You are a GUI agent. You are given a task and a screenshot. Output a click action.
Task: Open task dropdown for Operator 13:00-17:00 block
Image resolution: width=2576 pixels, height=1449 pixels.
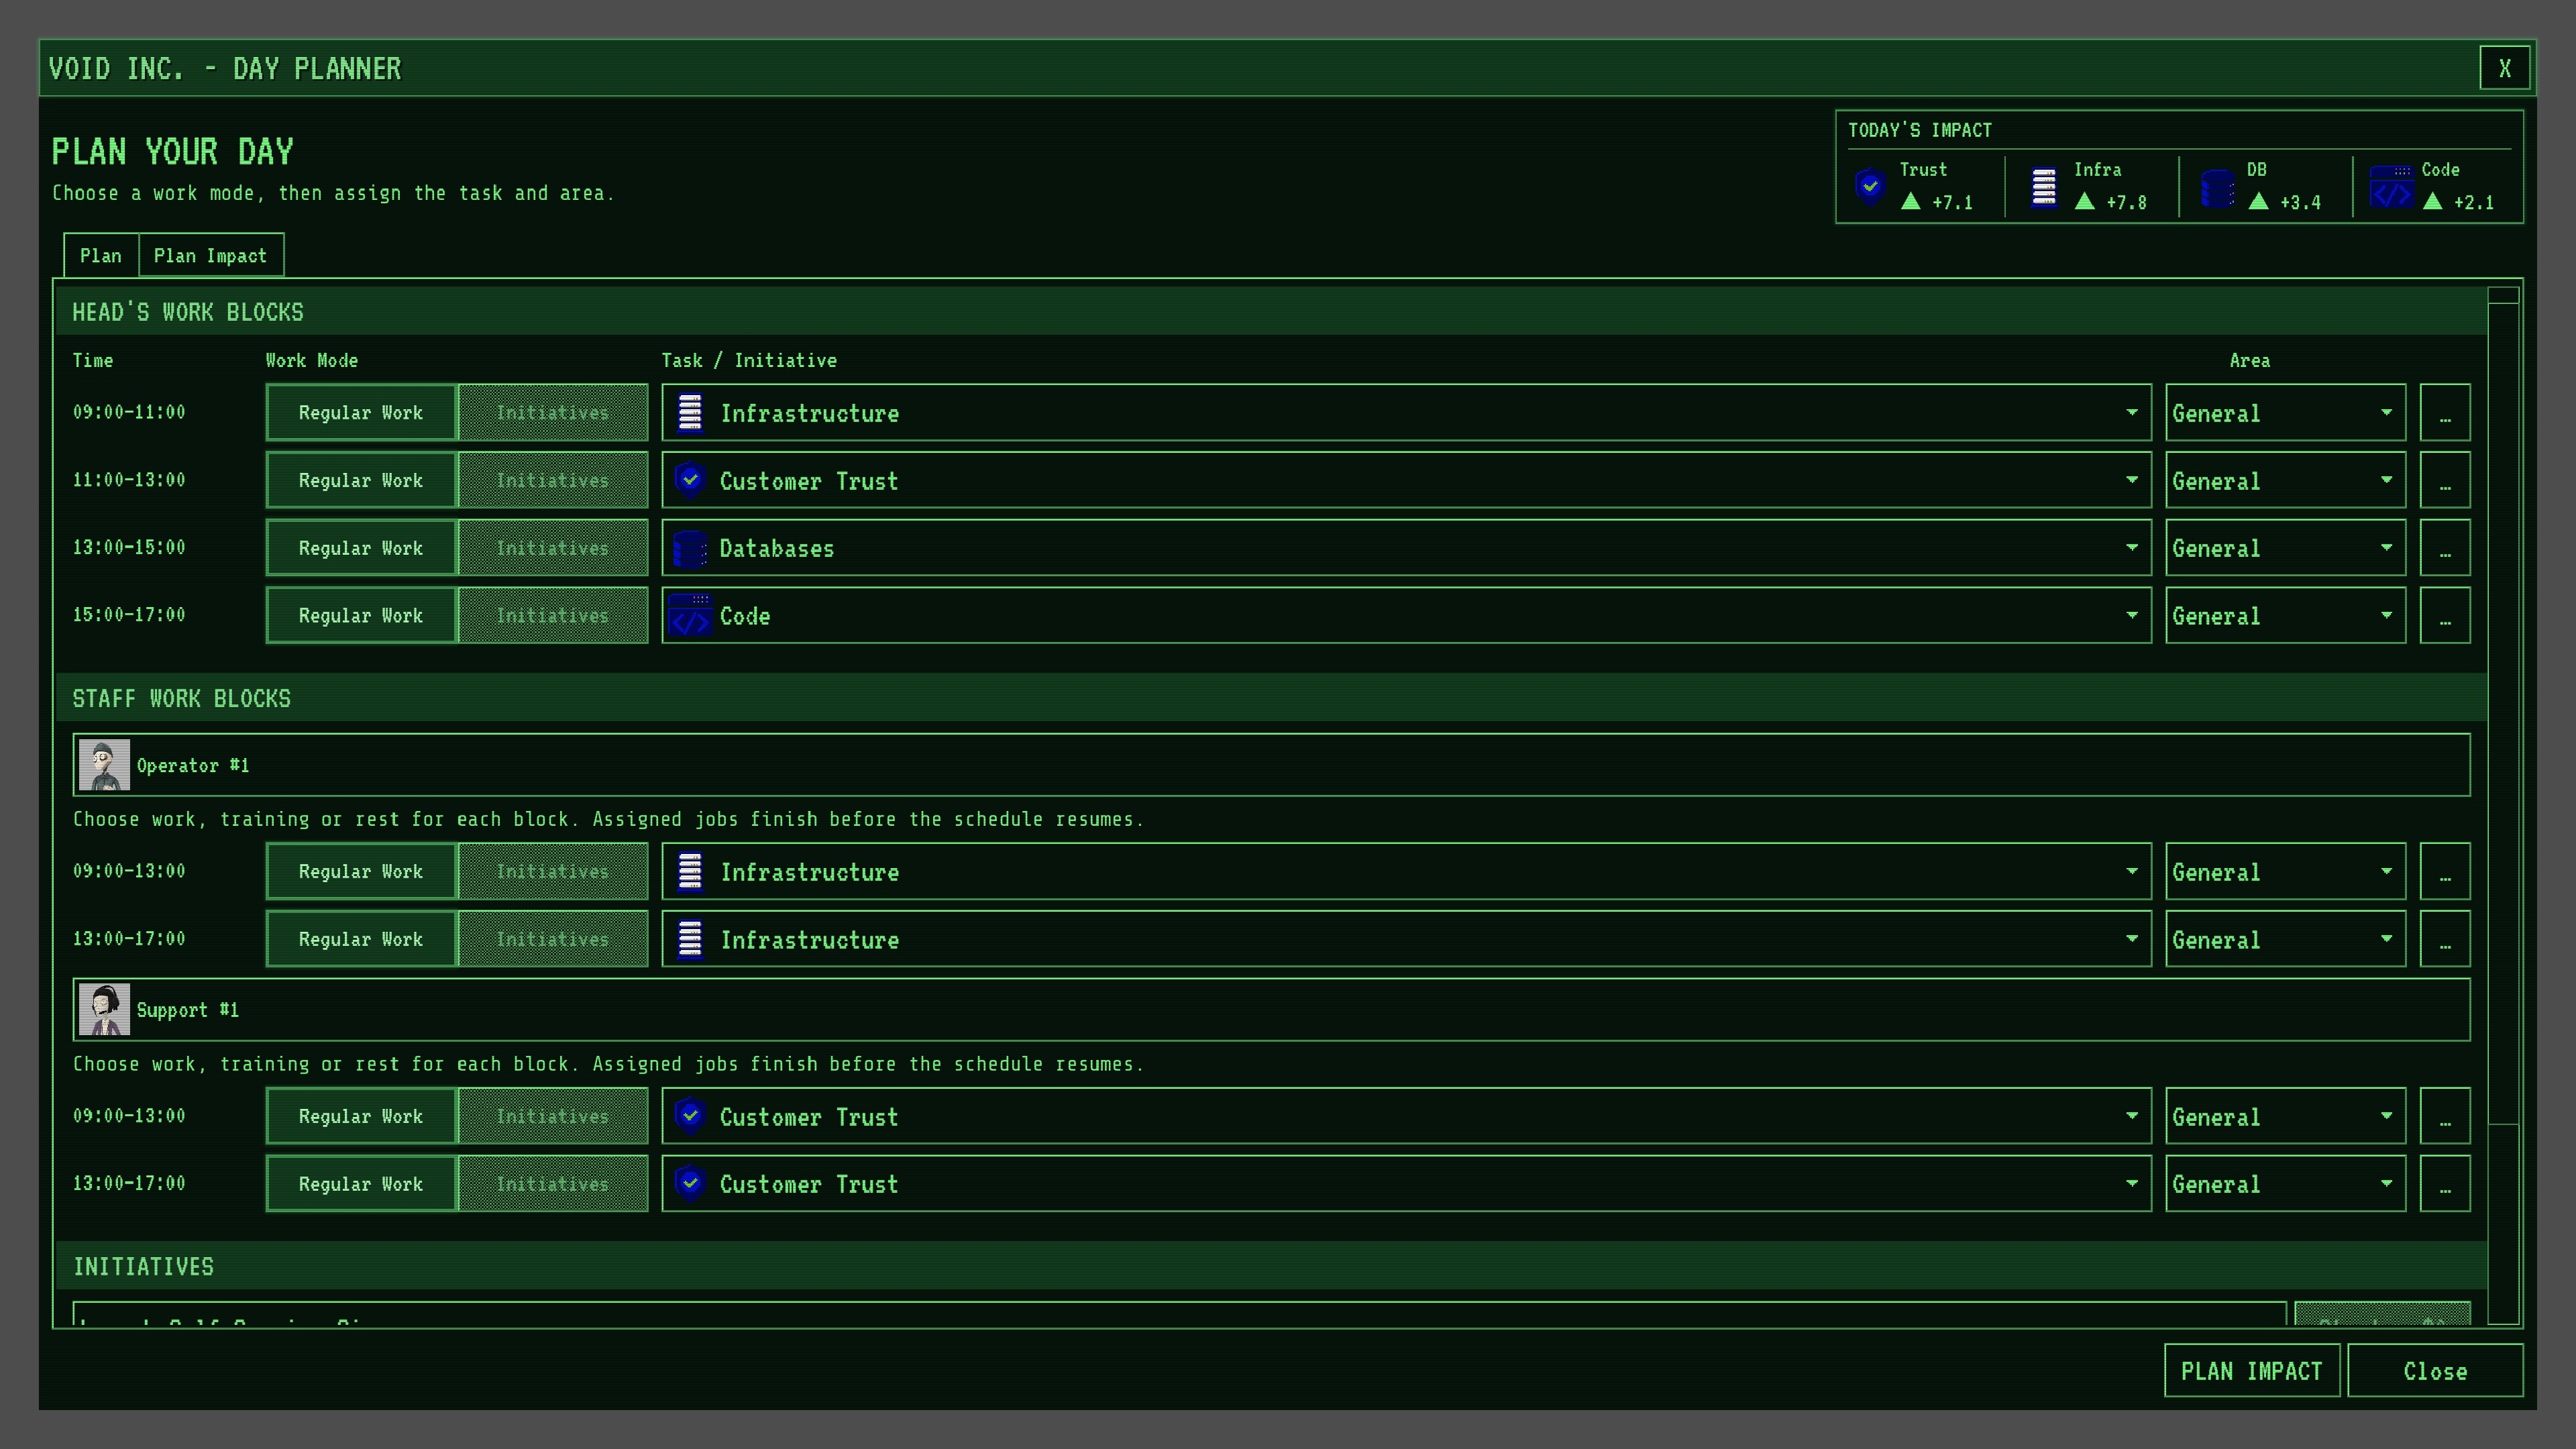click(1406, 939)
